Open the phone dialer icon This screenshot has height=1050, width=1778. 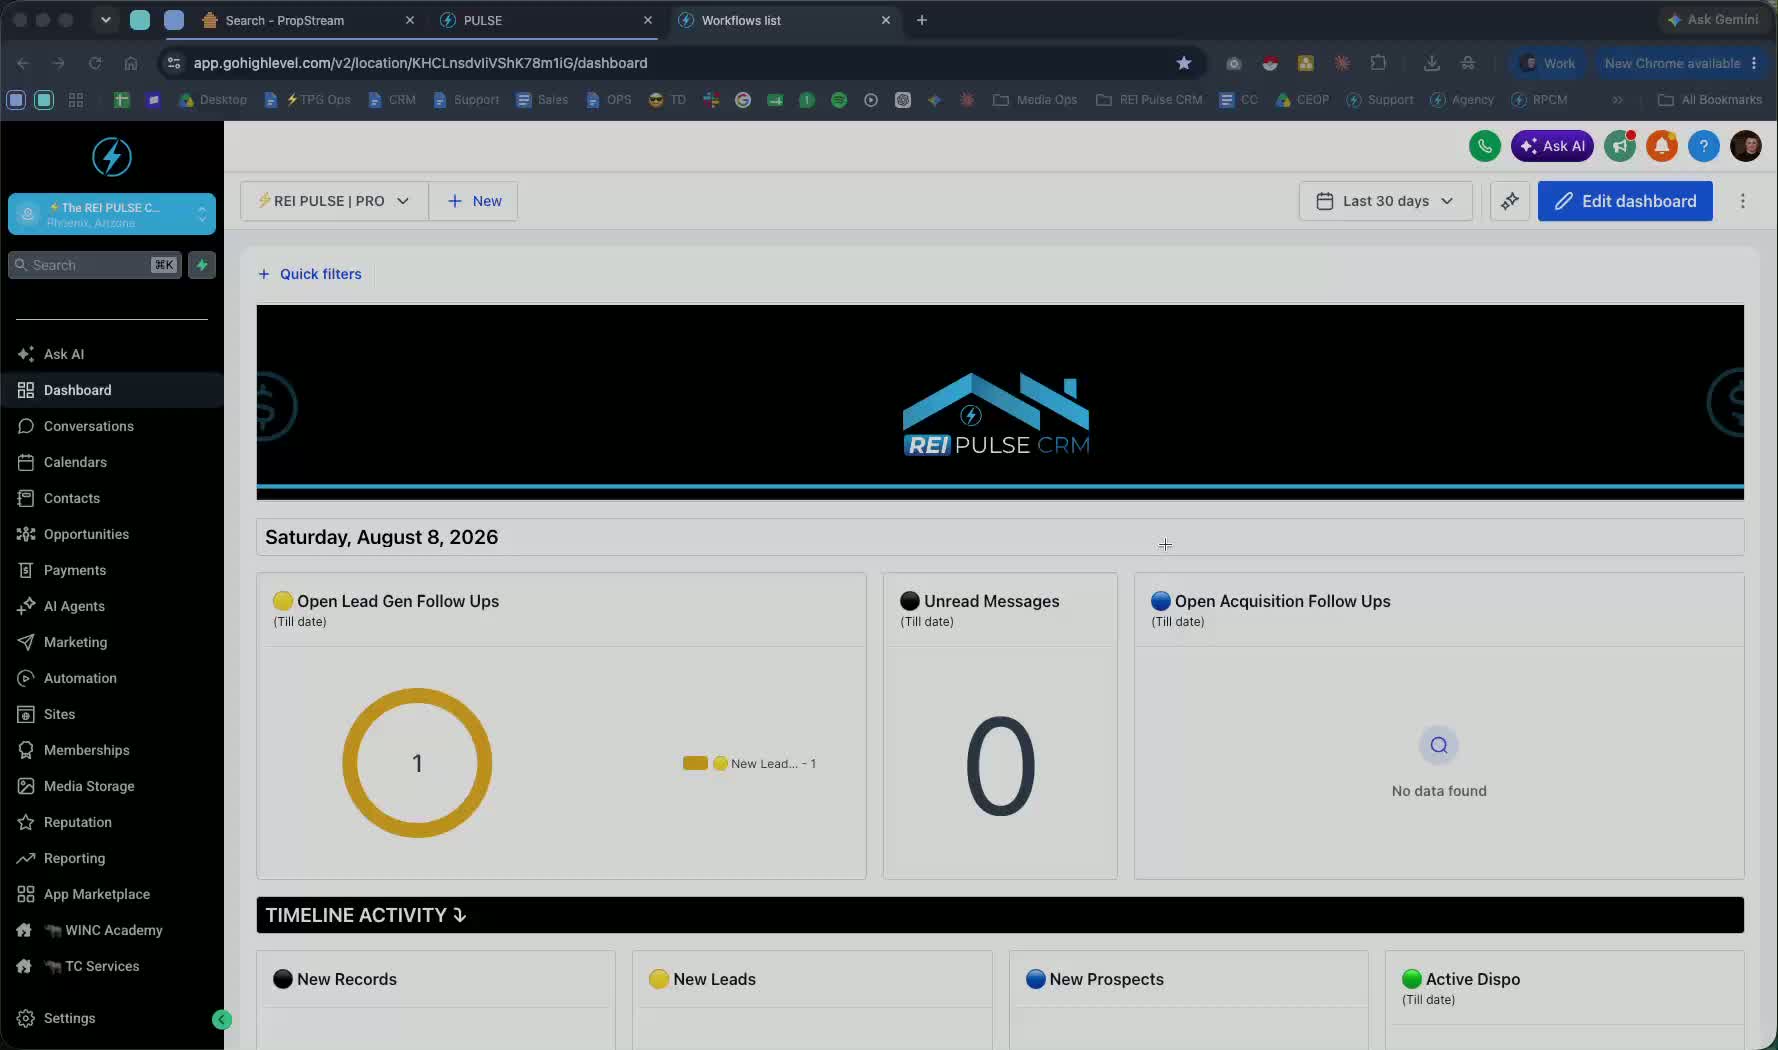pyautogui.click(x=1485, y=146)
